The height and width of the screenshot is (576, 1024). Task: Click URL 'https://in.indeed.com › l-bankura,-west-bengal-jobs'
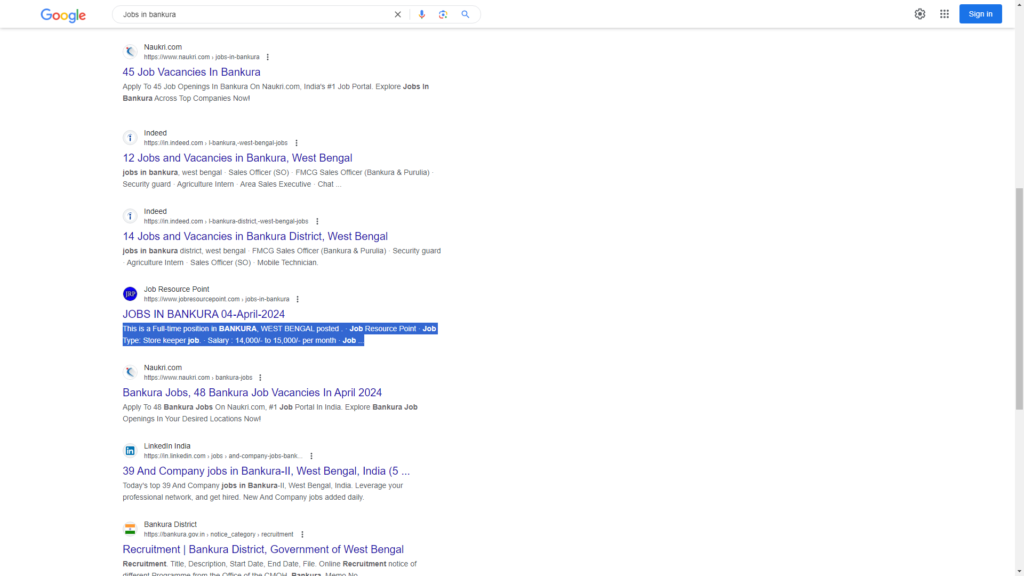pyautogui.click(x=216, y=143)
